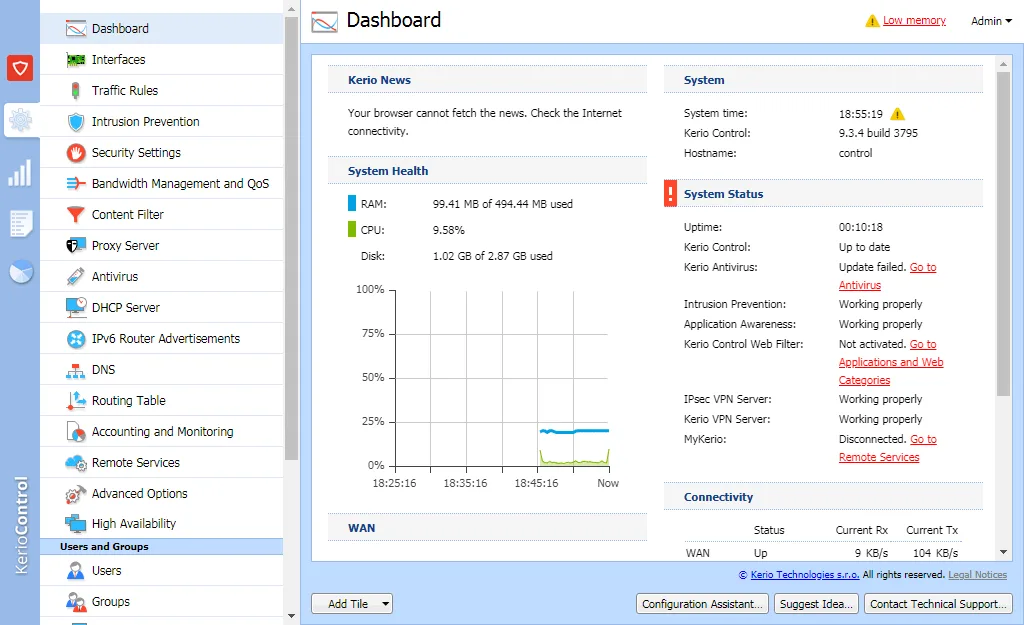Click the Interfaces network card icon

76,60
